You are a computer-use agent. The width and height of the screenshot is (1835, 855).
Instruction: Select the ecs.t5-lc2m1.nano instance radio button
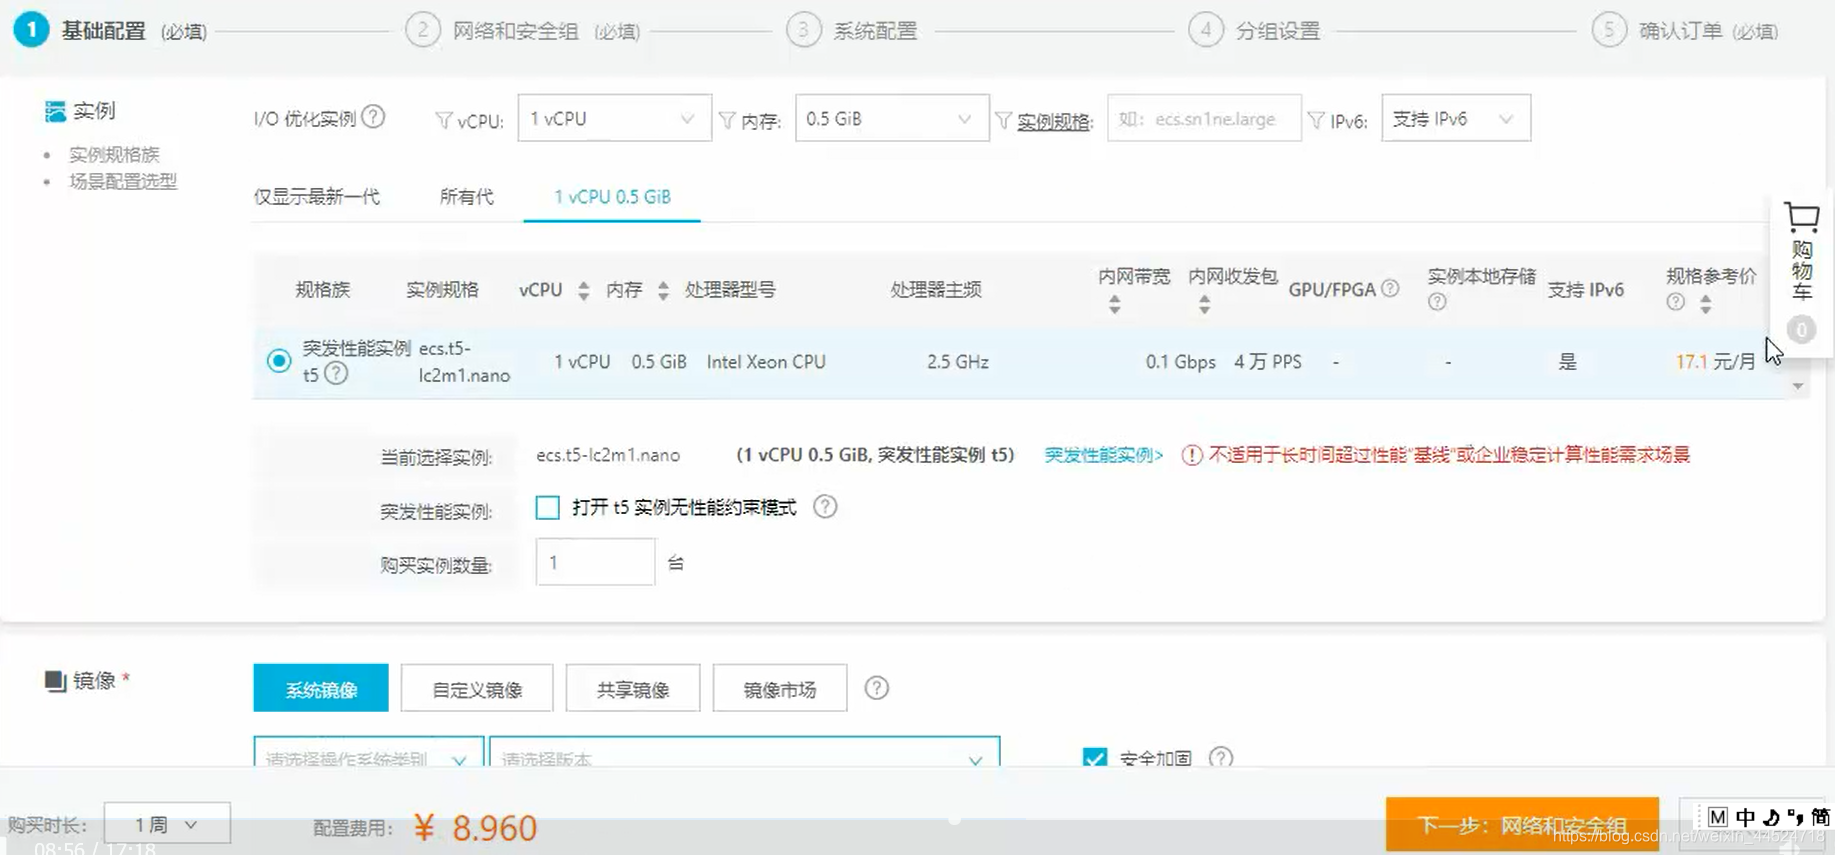point(279,361)
